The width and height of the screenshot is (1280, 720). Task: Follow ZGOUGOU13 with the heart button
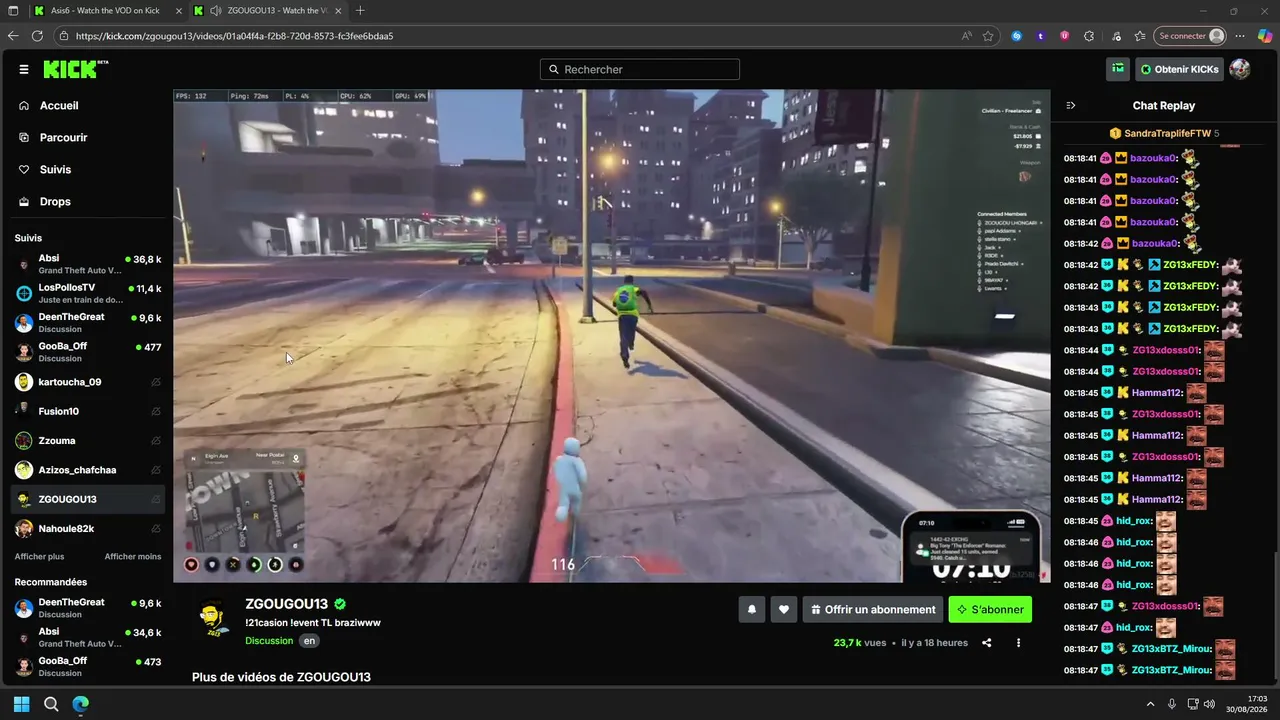[784, 609]
